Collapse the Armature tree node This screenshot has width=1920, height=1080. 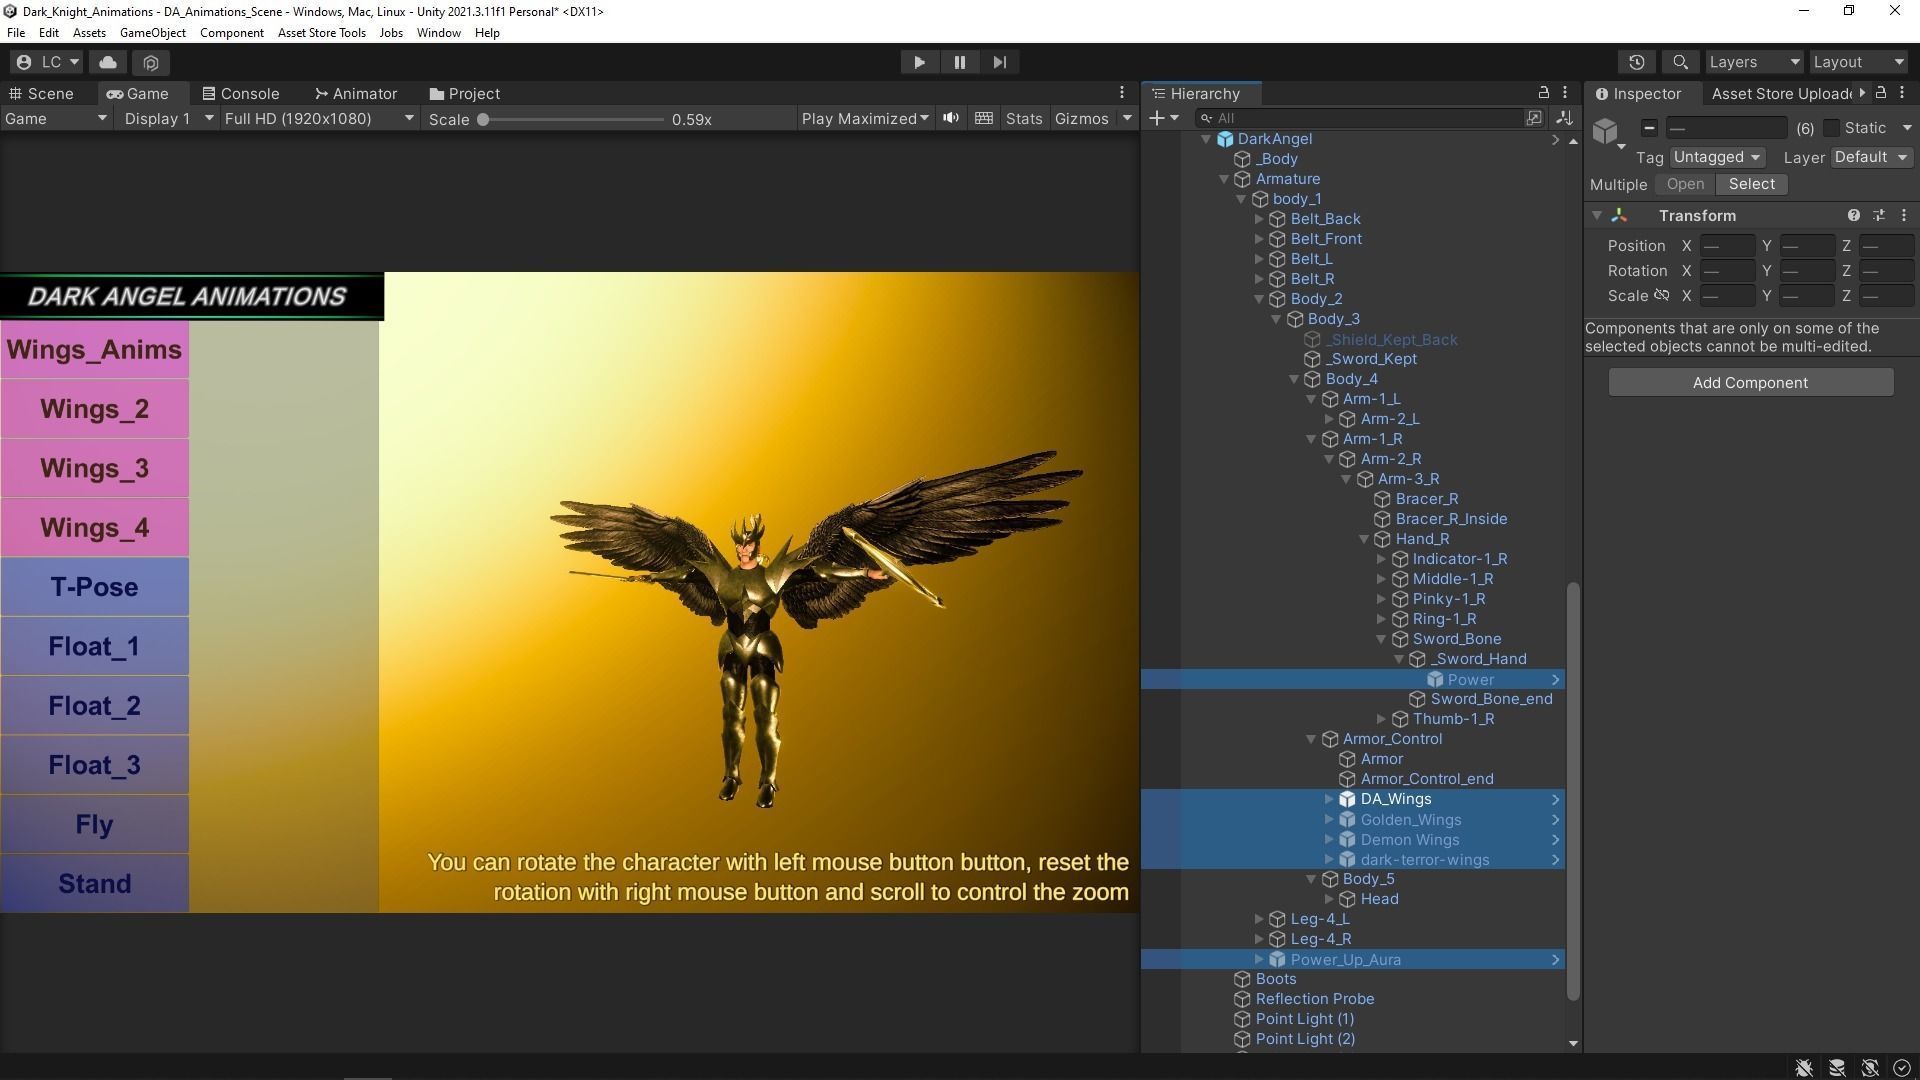tap(1224, 179)
